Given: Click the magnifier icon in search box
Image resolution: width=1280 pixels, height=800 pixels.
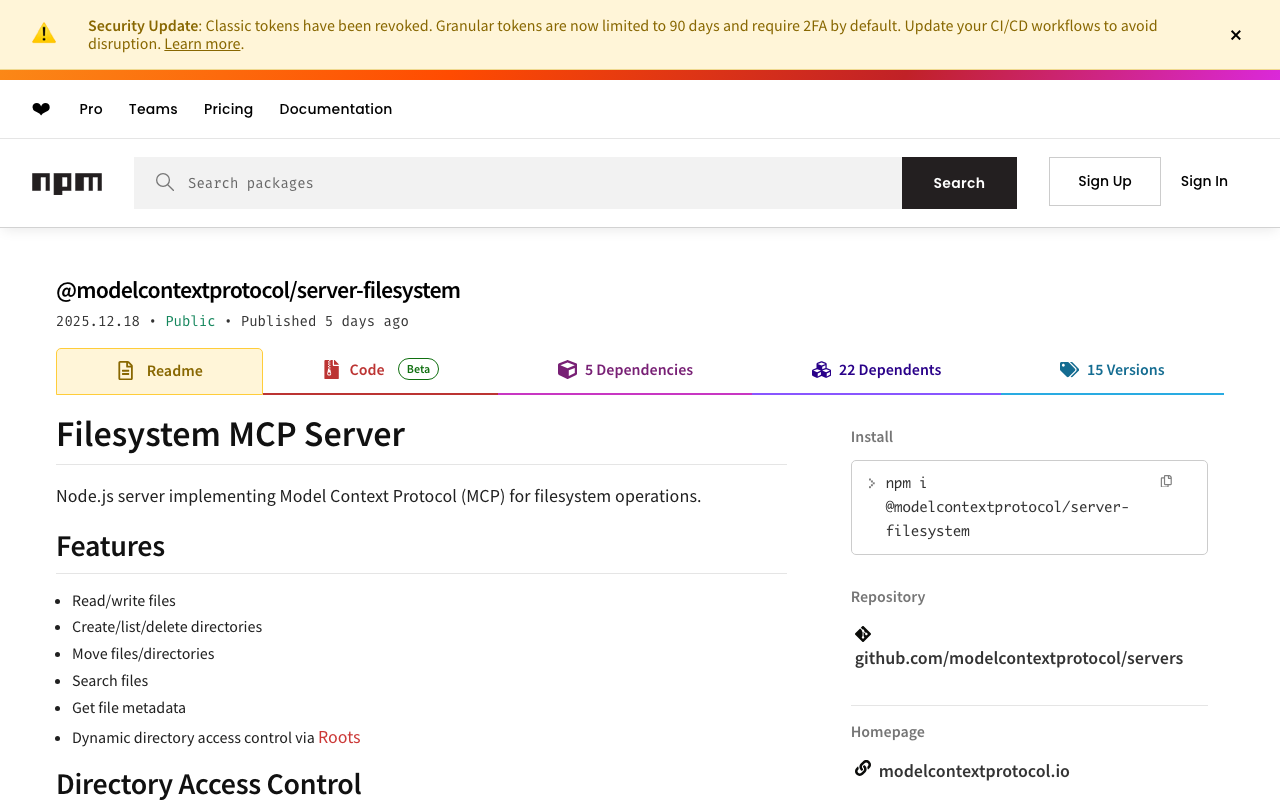Looking at the screenshot, I should [165, 182].
